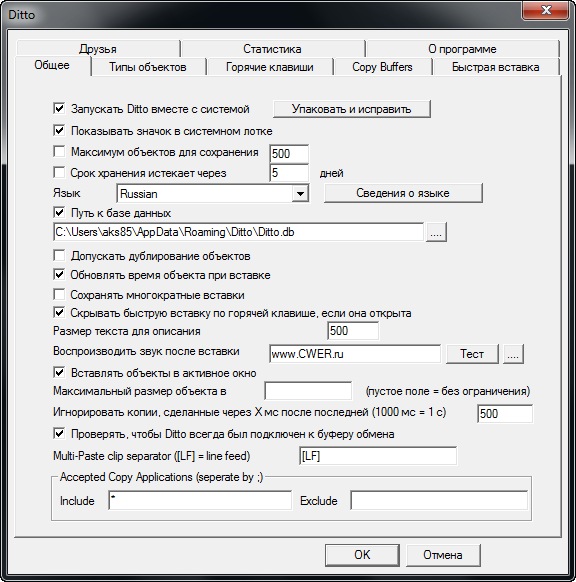Enable 'Максимум объектов для сохранения' checkbox
576x582 pixels.
(x=59, y=151)
